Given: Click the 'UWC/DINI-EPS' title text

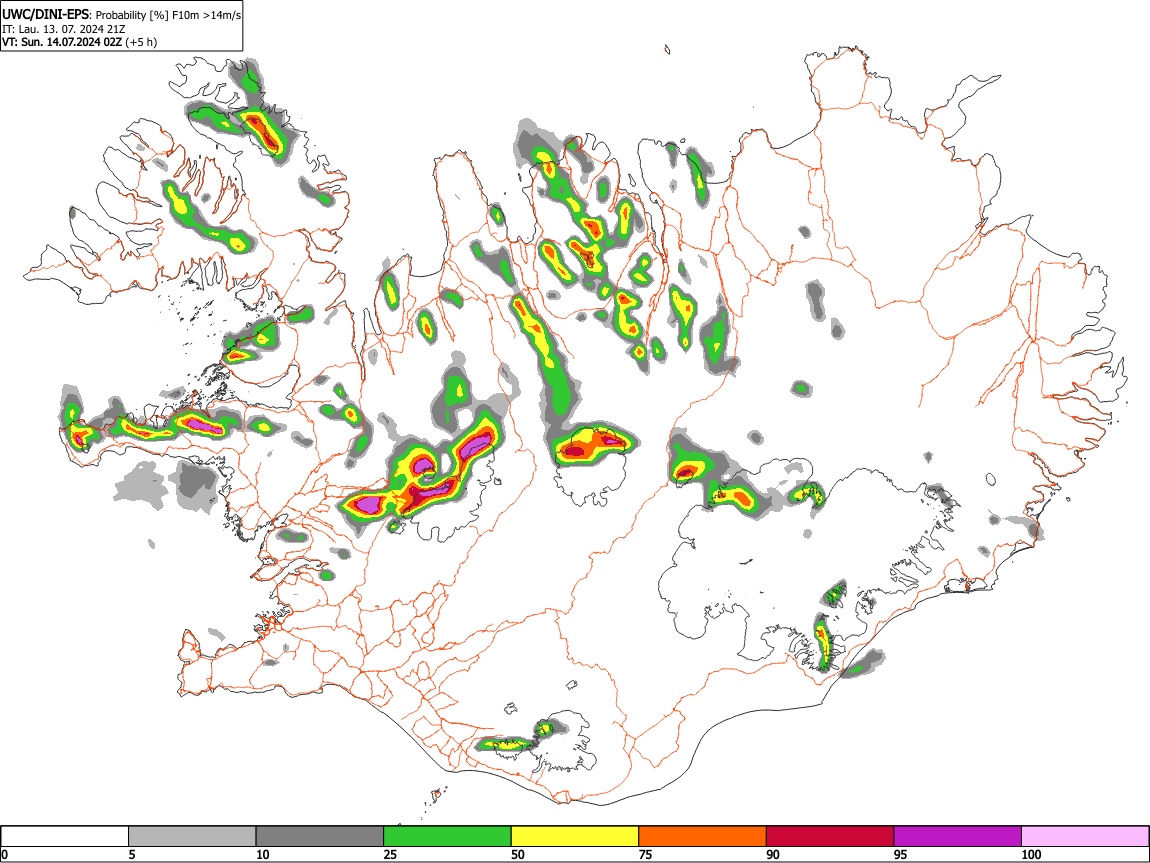Looking at the screenshot, I should click(x=45, y=15).
